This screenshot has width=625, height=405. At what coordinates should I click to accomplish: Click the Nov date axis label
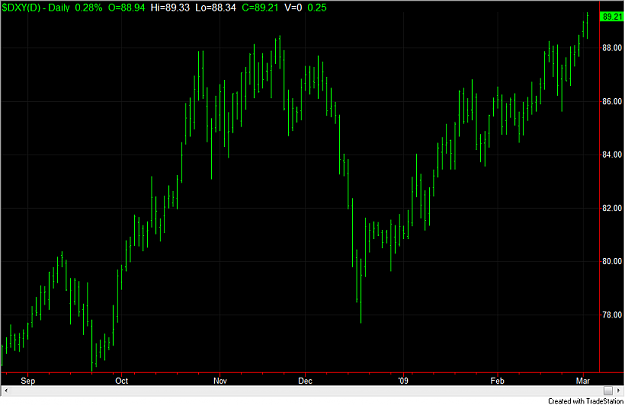[220, 381]
